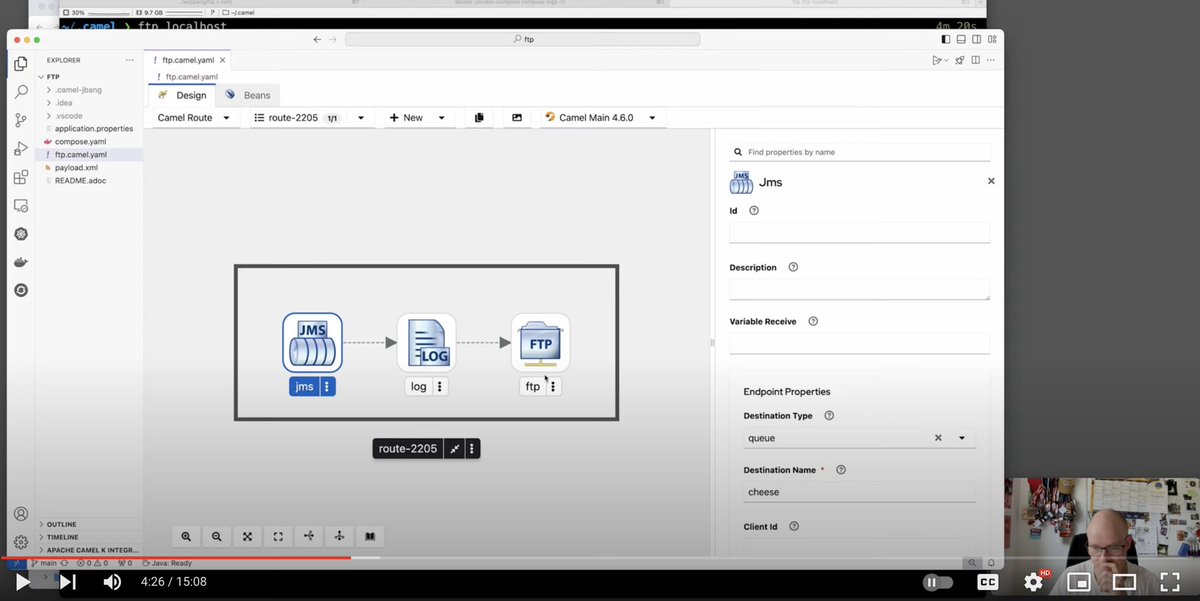Zoom out on the designer canvas
The width and height of the screenshot is (1200, 601).
coord(217,537)
